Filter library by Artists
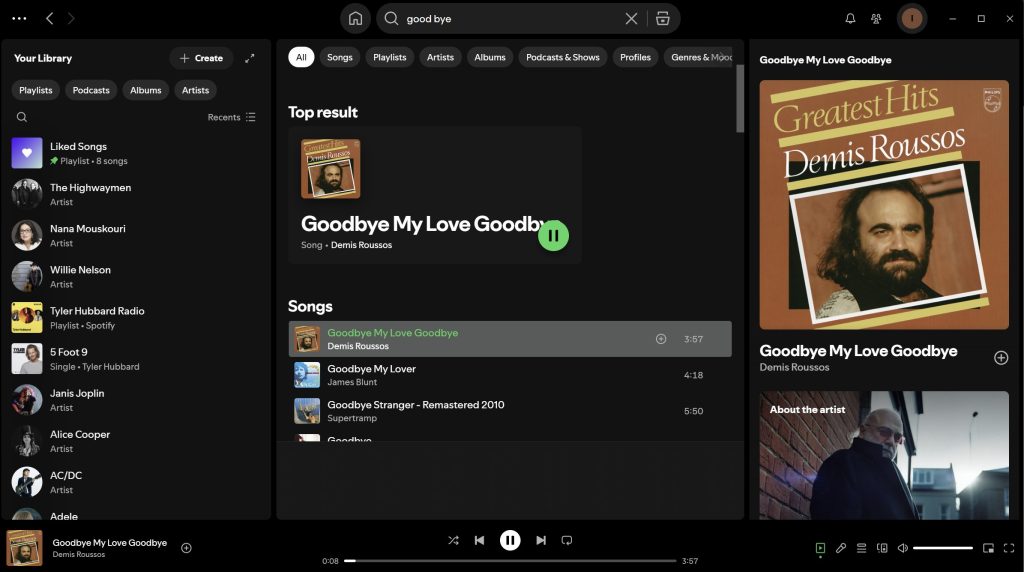This screenshot has width=1024, height=572. 195,90
